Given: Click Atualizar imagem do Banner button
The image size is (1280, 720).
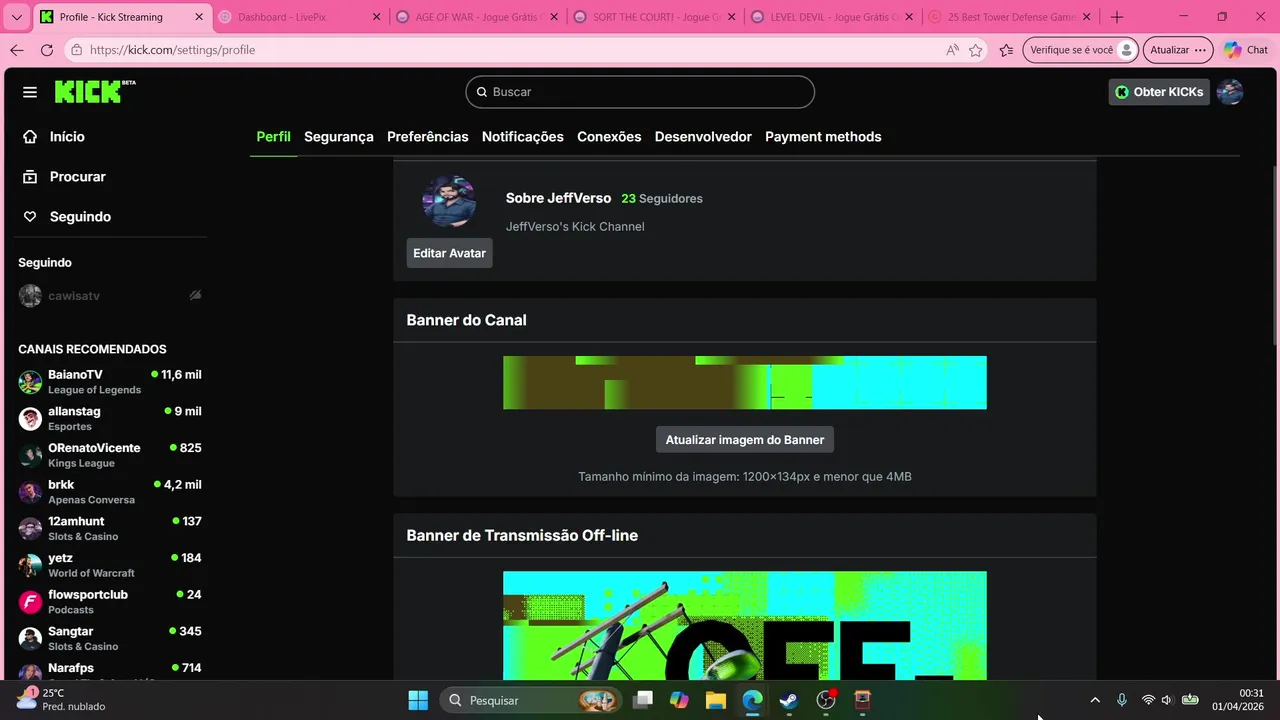Looking at the screenshot, I should click(x=745, y=440).
